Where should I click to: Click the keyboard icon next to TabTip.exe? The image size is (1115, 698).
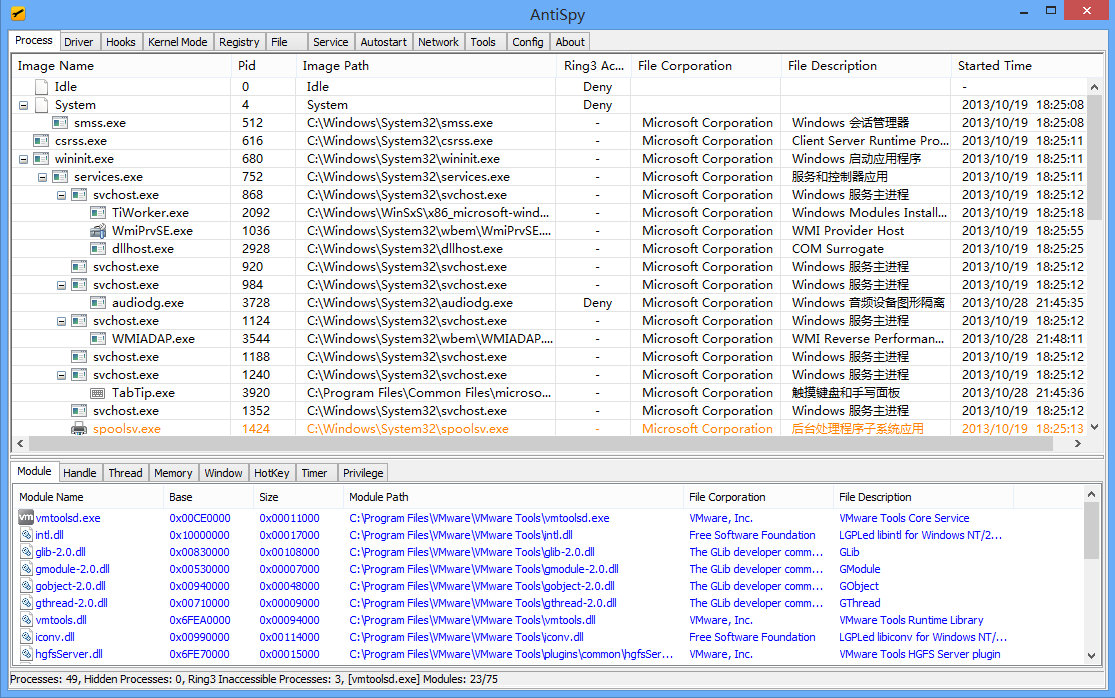click(98, 393)
